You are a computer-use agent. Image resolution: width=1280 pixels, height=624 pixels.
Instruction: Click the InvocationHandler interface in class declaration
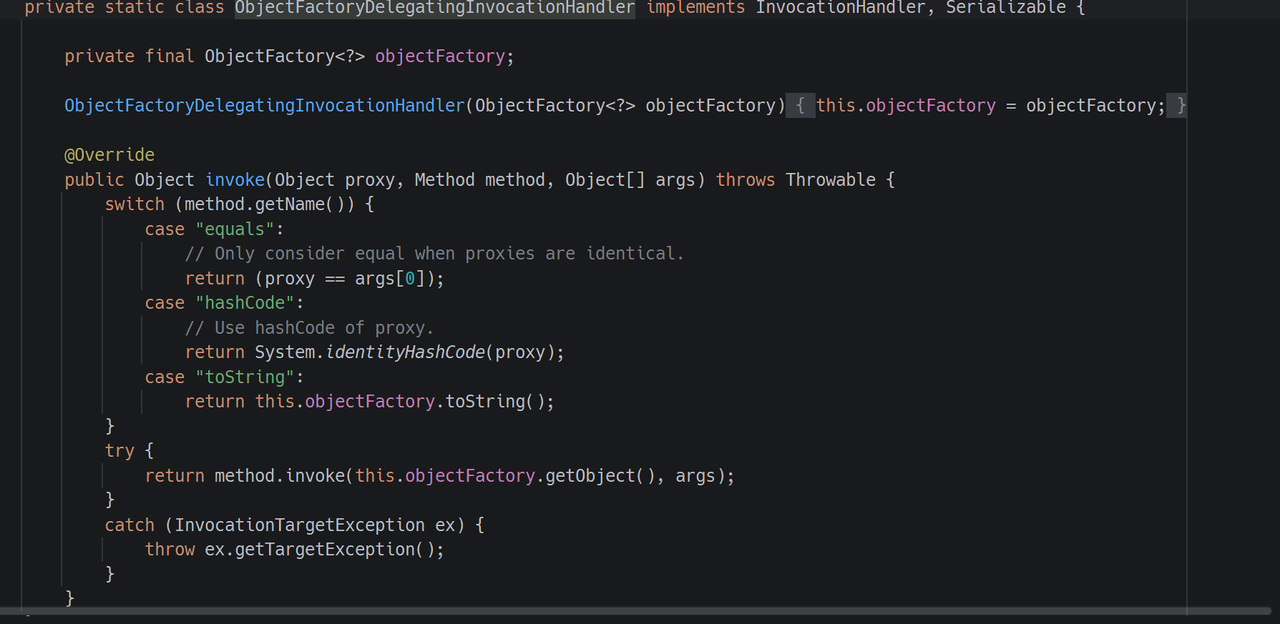[840, 8]
